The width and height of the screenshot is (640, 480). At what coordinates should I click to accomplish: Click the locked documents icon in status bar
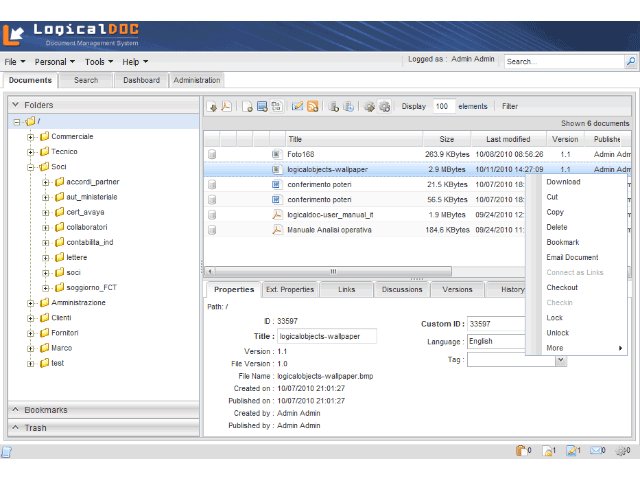click(x=547, y=450)
